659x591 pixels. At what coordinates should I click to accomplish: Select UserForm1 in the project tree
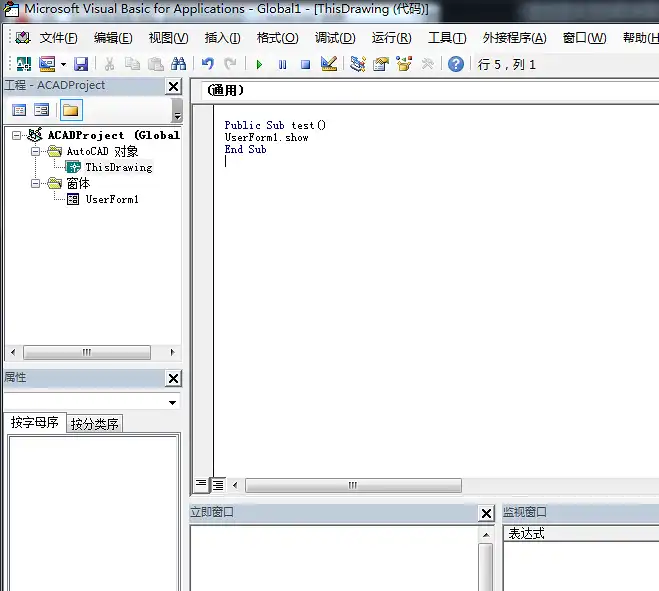tap(111, 199)
